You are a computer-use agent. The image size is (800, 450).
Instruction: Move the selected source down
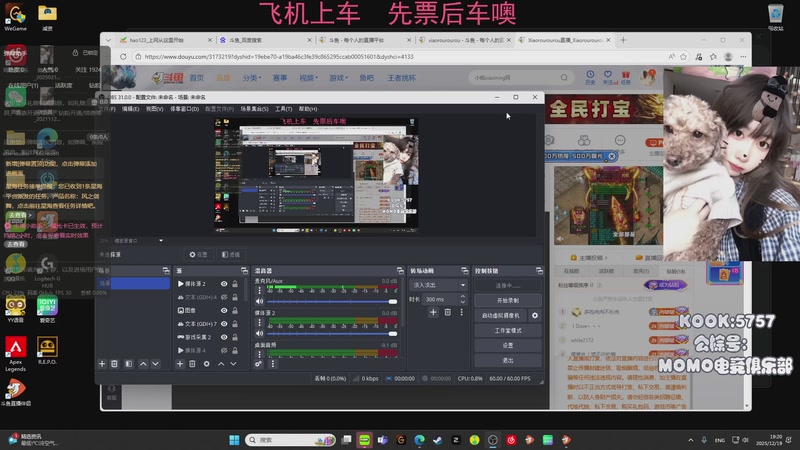click(x=233, y=364)
